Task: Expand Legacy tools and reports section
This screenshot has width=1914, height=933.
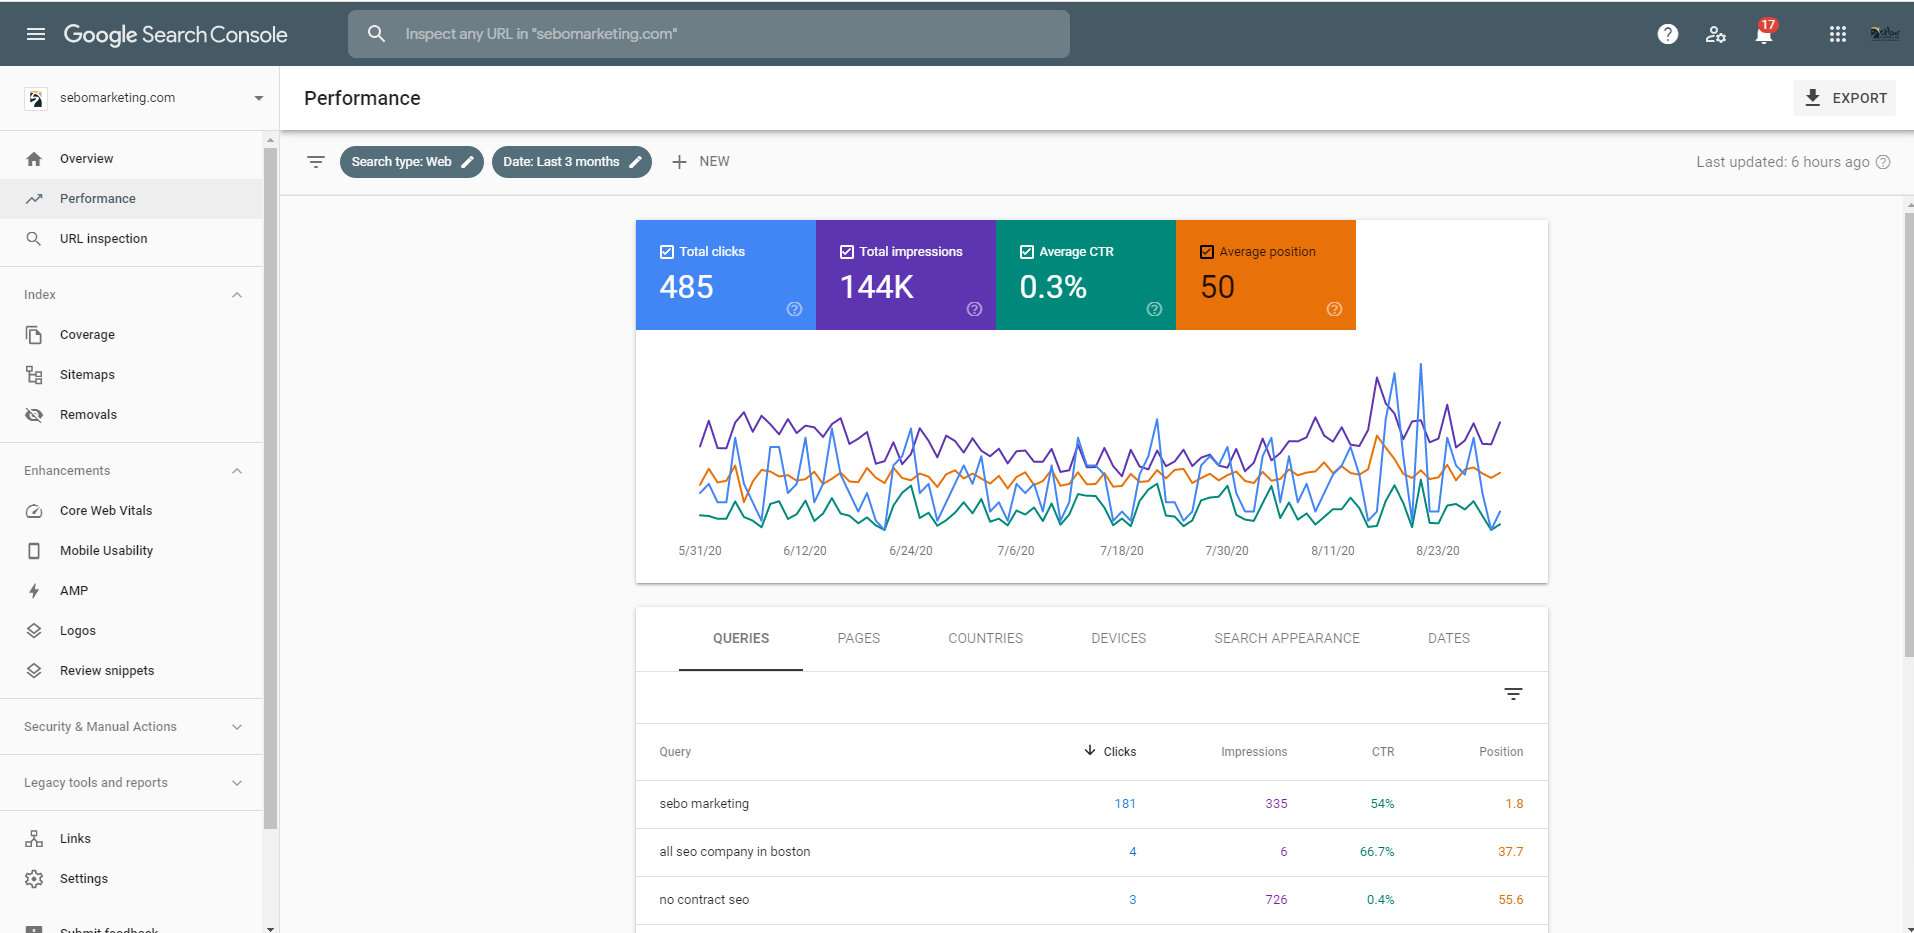Action: click(x=237, y=783)
